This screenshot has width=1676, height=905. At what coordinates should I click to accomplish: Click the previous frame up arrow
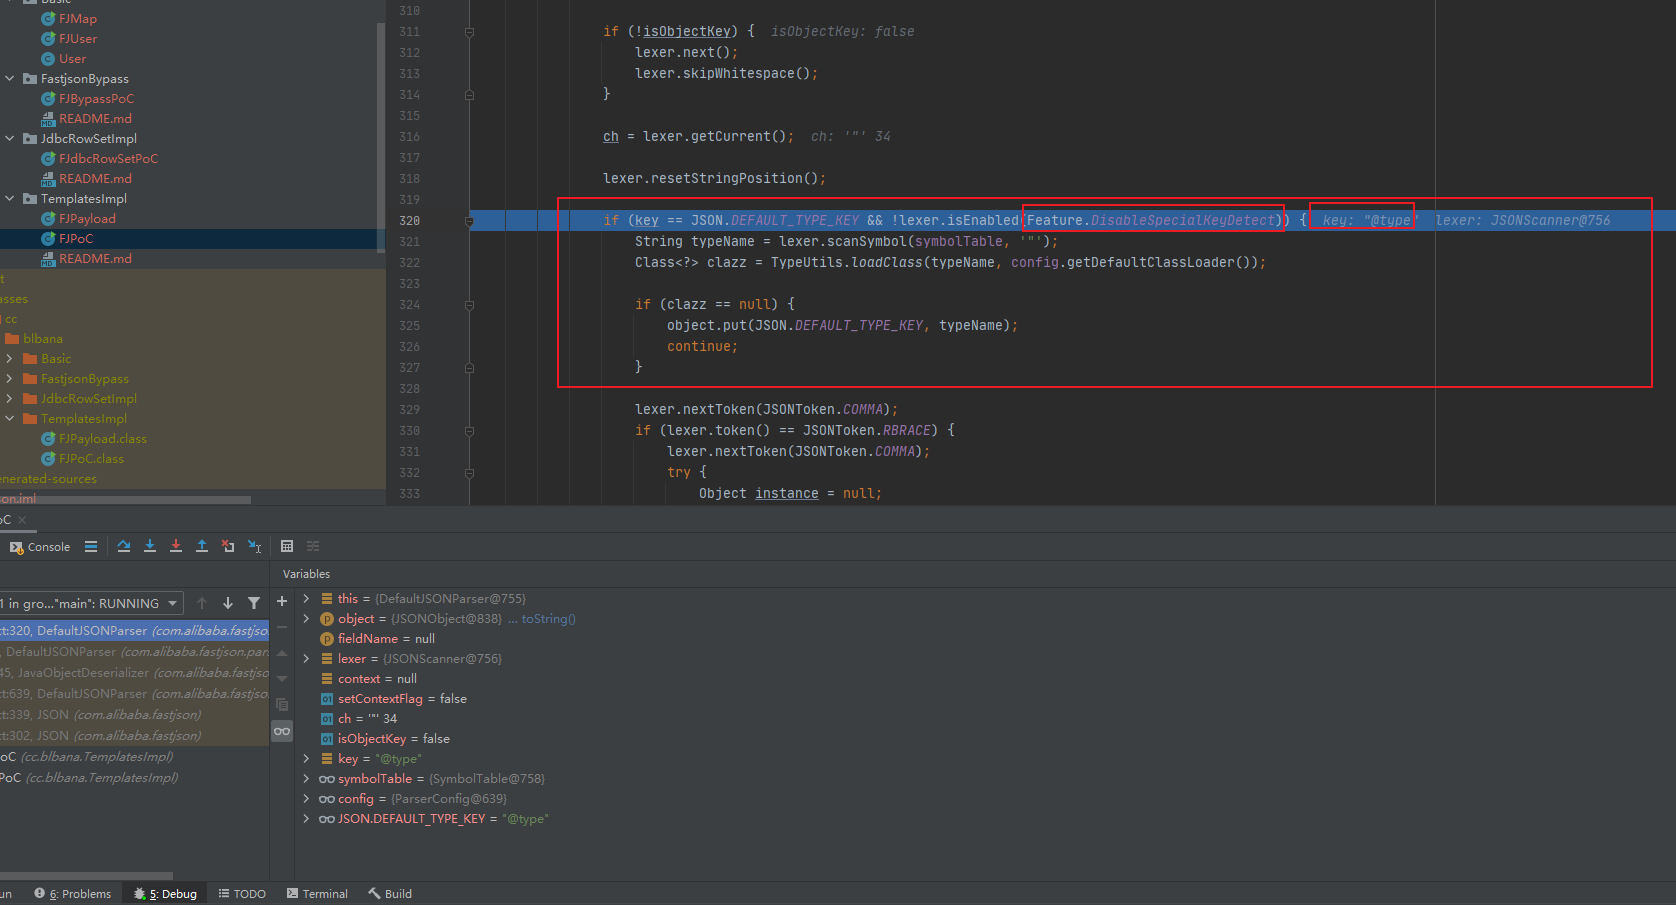(202, 603)
